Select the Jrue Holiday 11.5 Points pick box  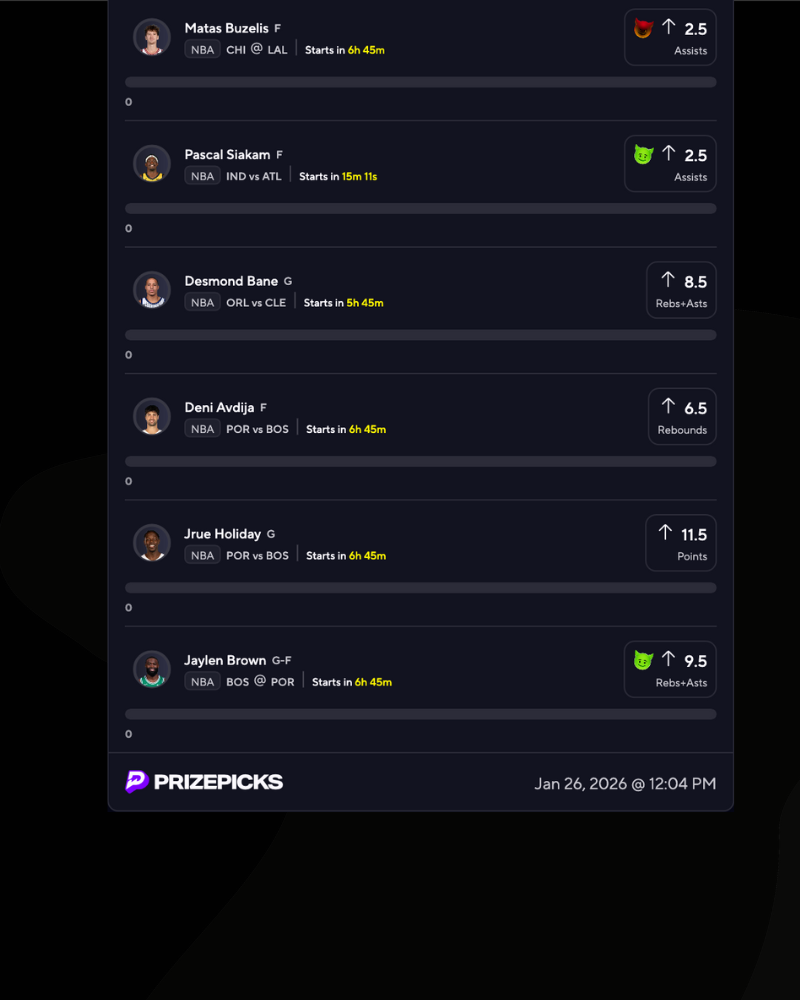(681, 543)
